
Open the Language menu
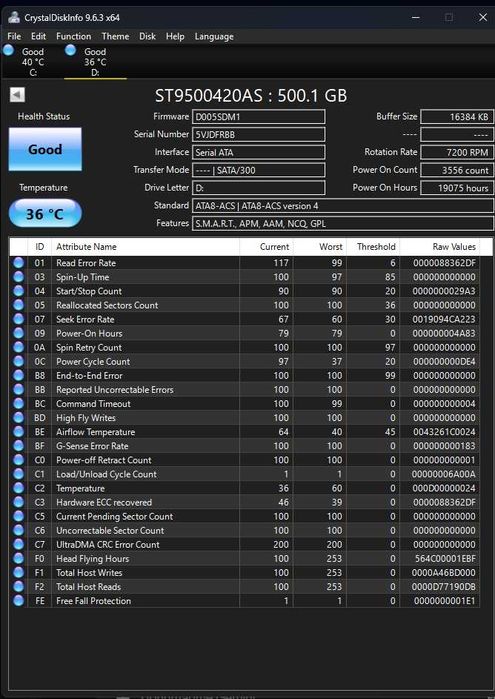(214, 37)
